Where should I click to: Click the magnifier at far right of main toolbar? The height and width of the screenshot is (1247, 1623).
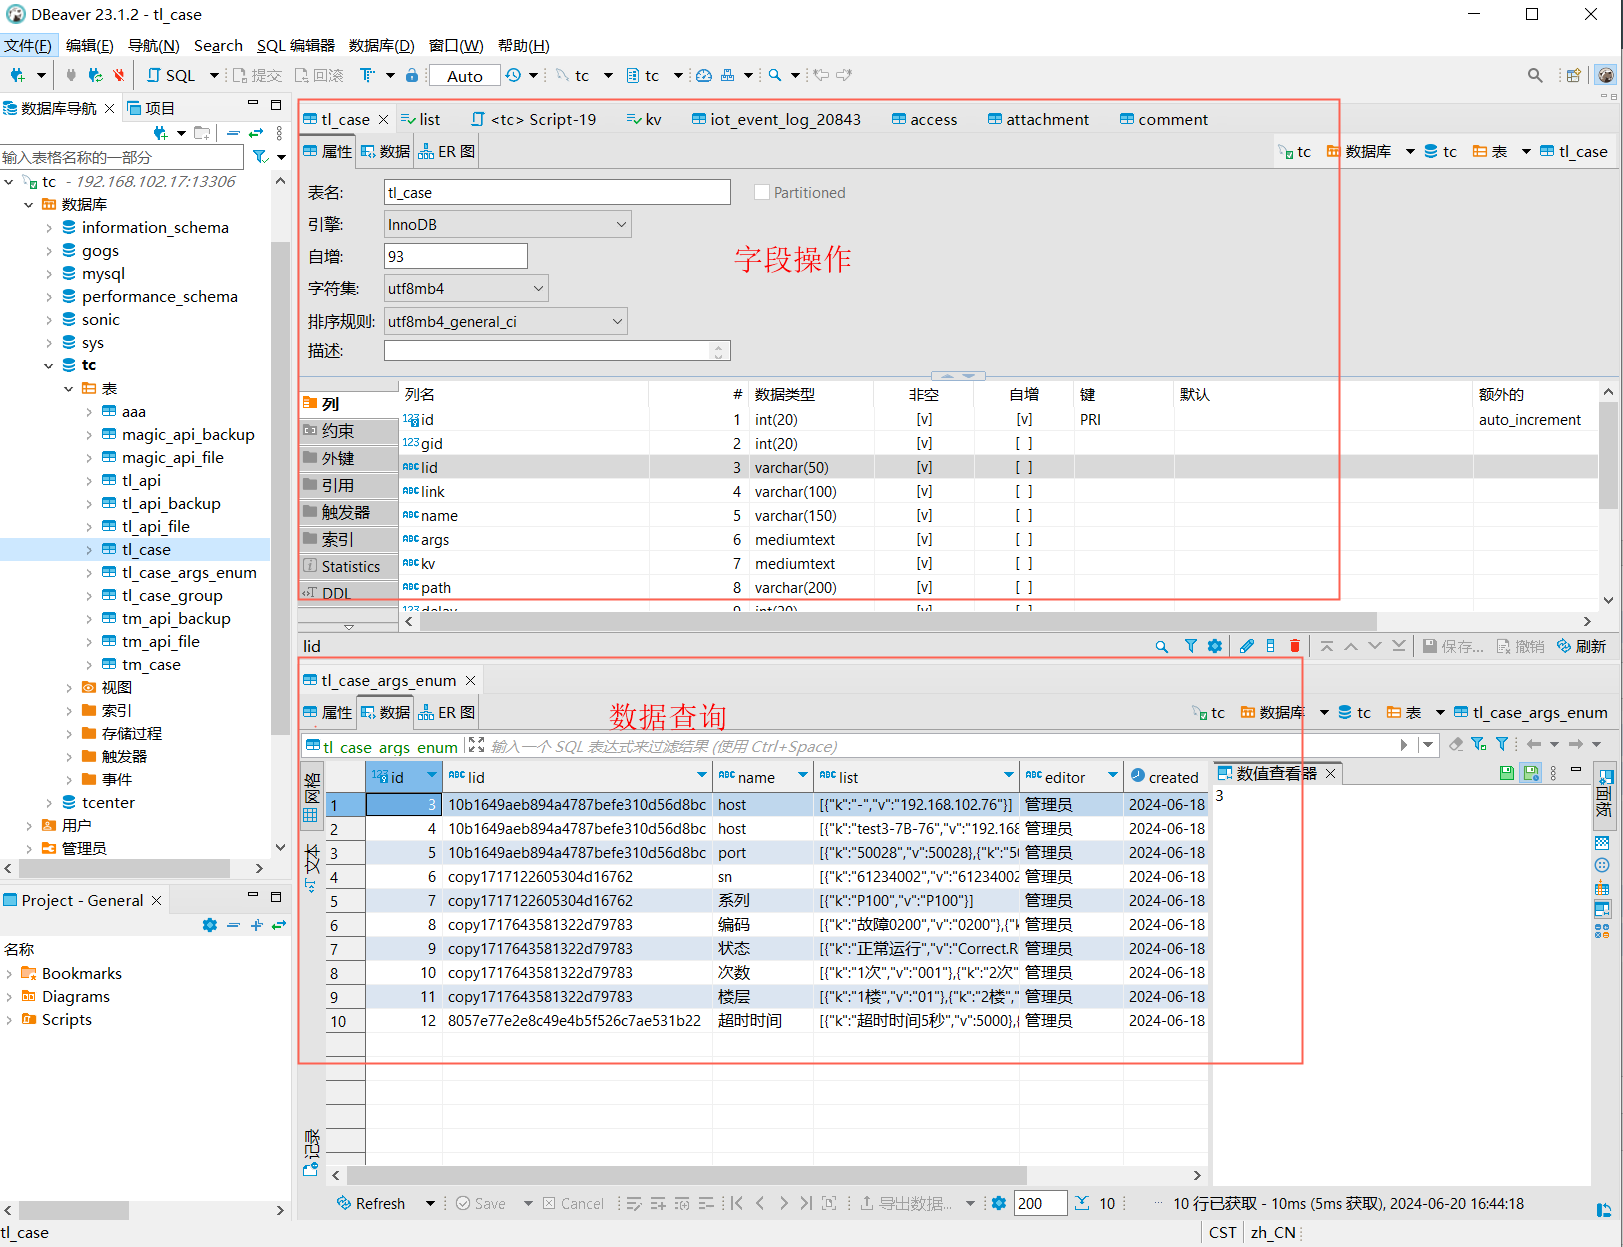click(1535, 75)
